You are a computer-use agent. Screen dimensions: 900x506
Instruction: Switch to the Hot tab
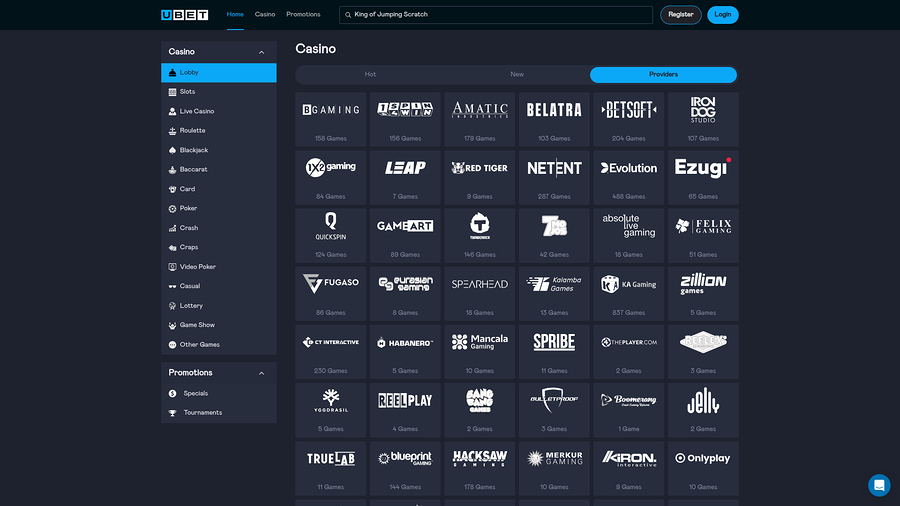point(370,75)
